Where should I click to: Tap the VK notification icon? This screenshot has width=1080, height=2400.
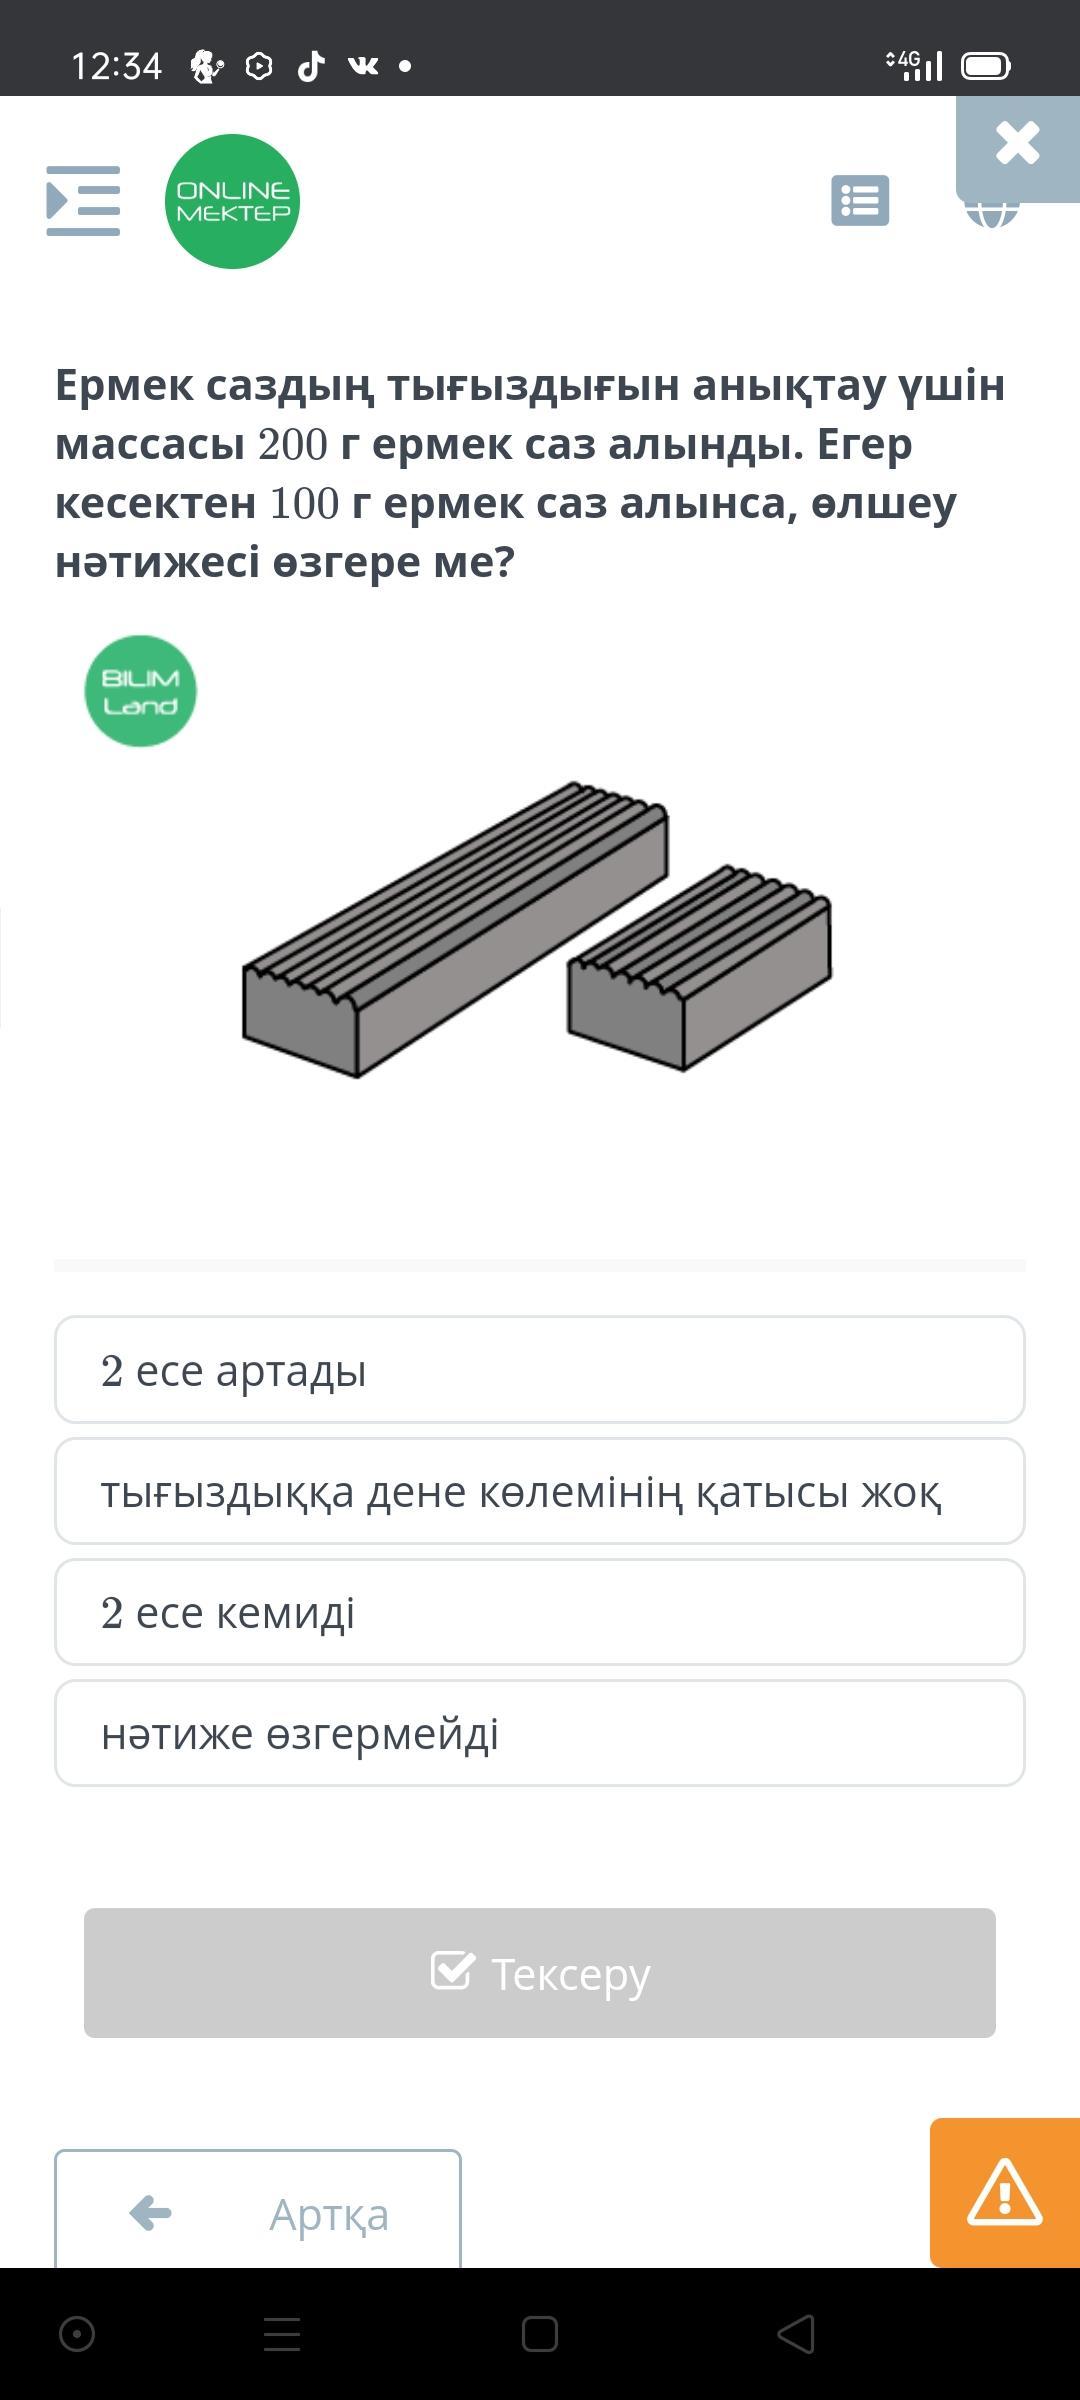point(363,66)
